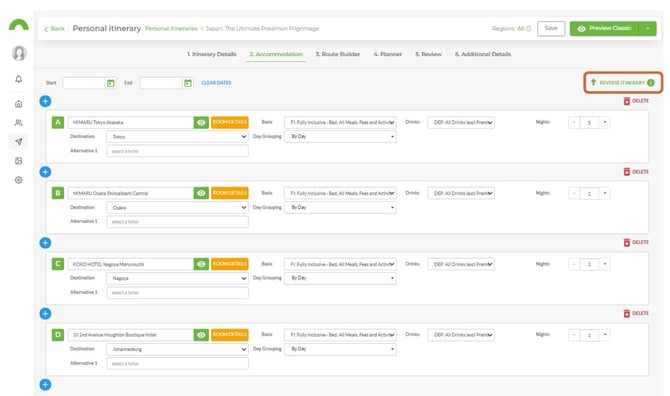Screen dimensions: 670x396
Task: Click the green D row marker
Action: pos(58,335)
